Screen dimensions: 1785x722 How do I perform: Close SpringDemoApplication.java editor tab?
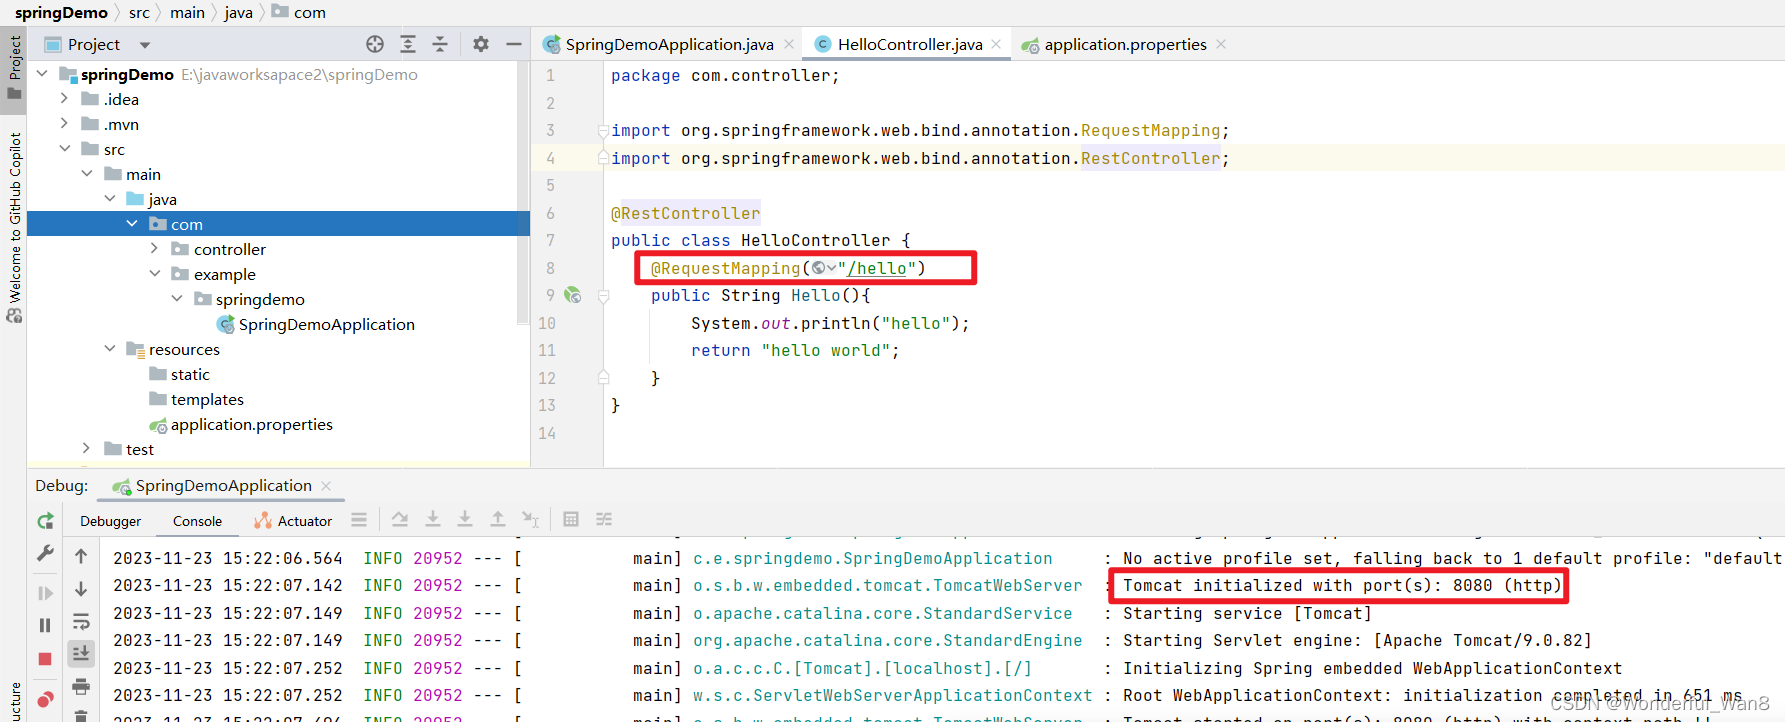tap(789, 44)
